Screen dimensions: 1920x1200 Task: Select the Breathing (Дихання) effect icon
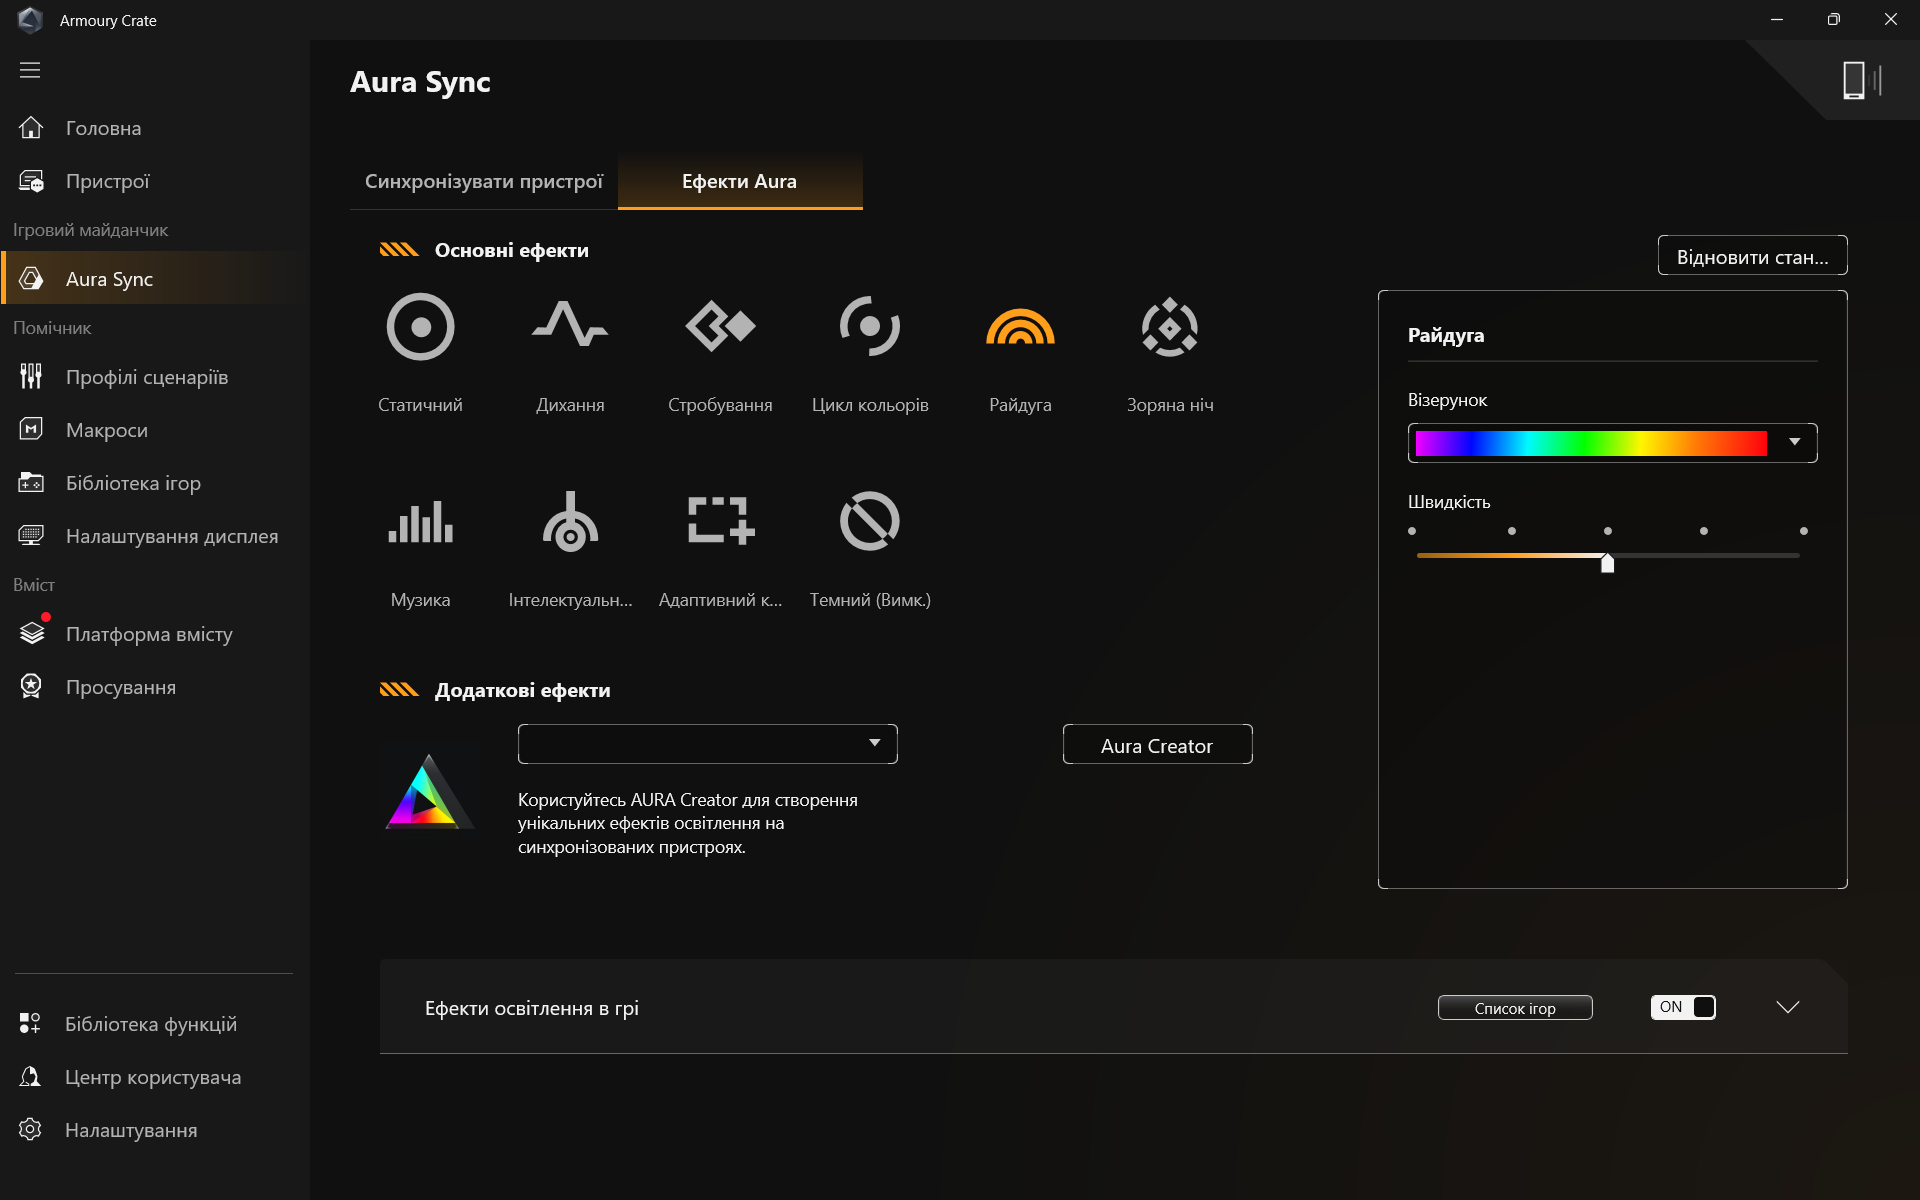tap(570, 327)
